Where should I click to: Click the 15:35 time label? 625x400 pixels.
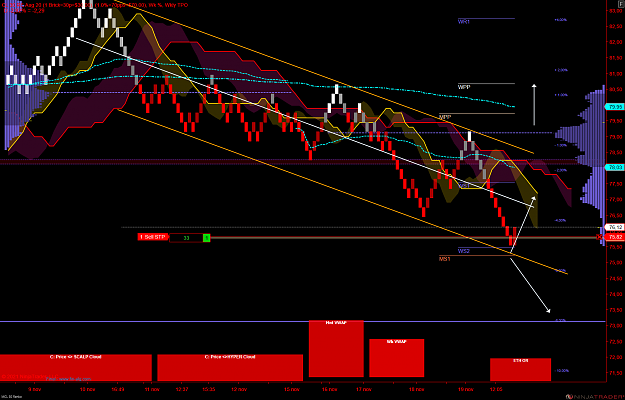click(x=209, y=389)
